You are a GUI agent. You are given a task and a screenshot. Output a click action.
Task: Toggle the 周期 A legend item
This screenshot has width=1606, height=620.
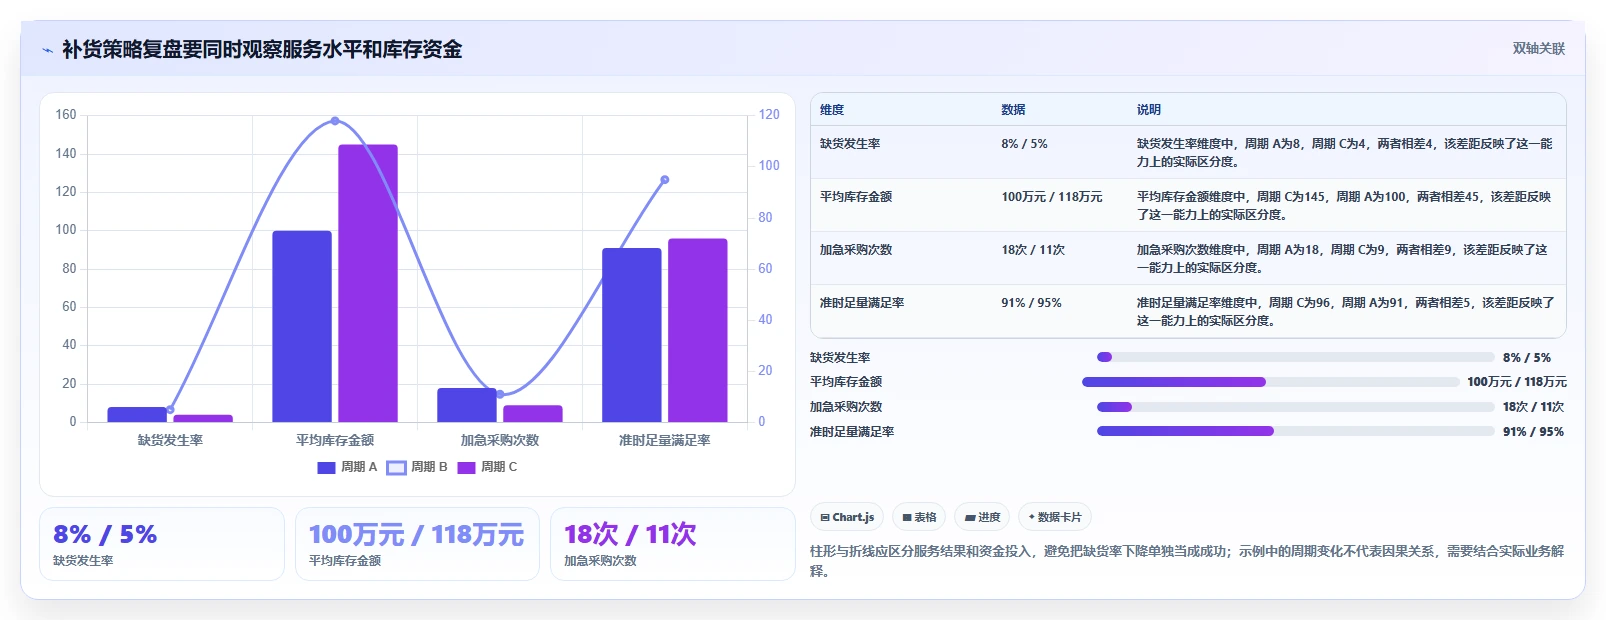pyautogui.click(x=347, y=467)
